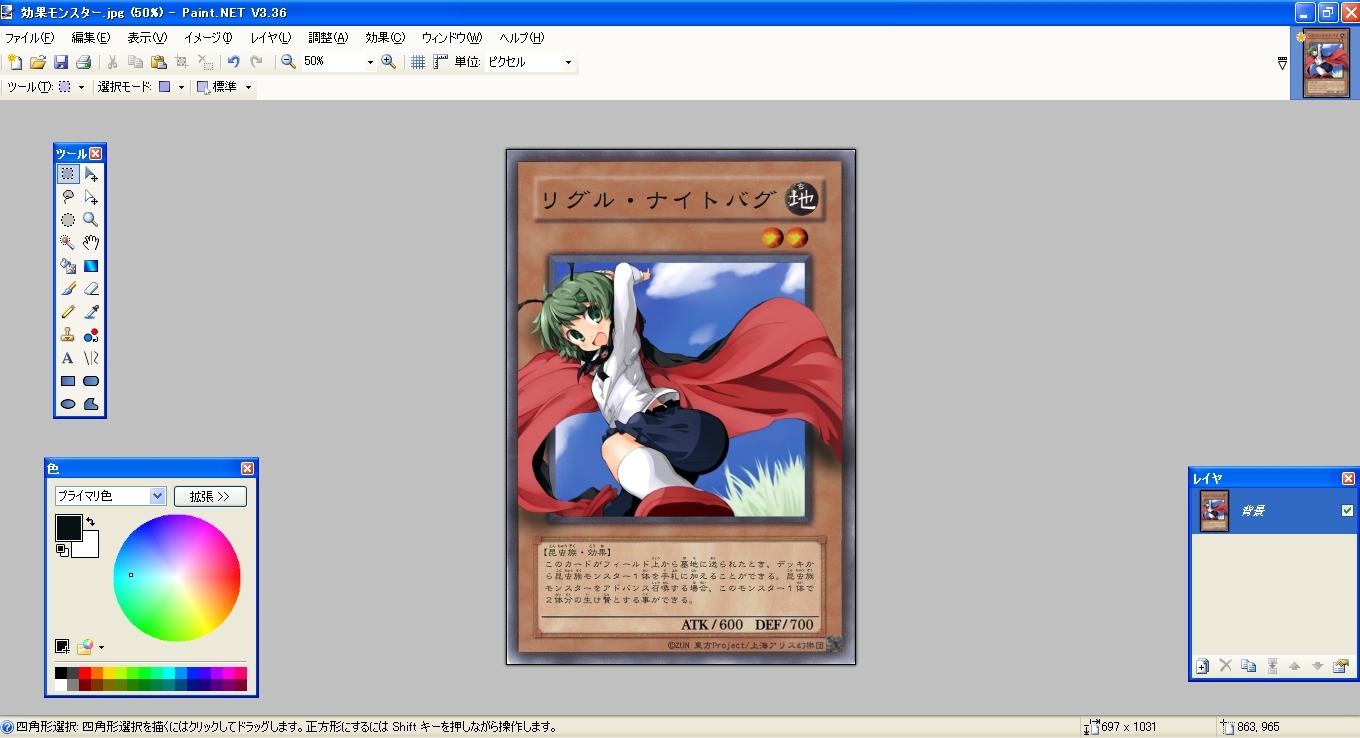Zoom out with the minus magnifier

point(288,62)
